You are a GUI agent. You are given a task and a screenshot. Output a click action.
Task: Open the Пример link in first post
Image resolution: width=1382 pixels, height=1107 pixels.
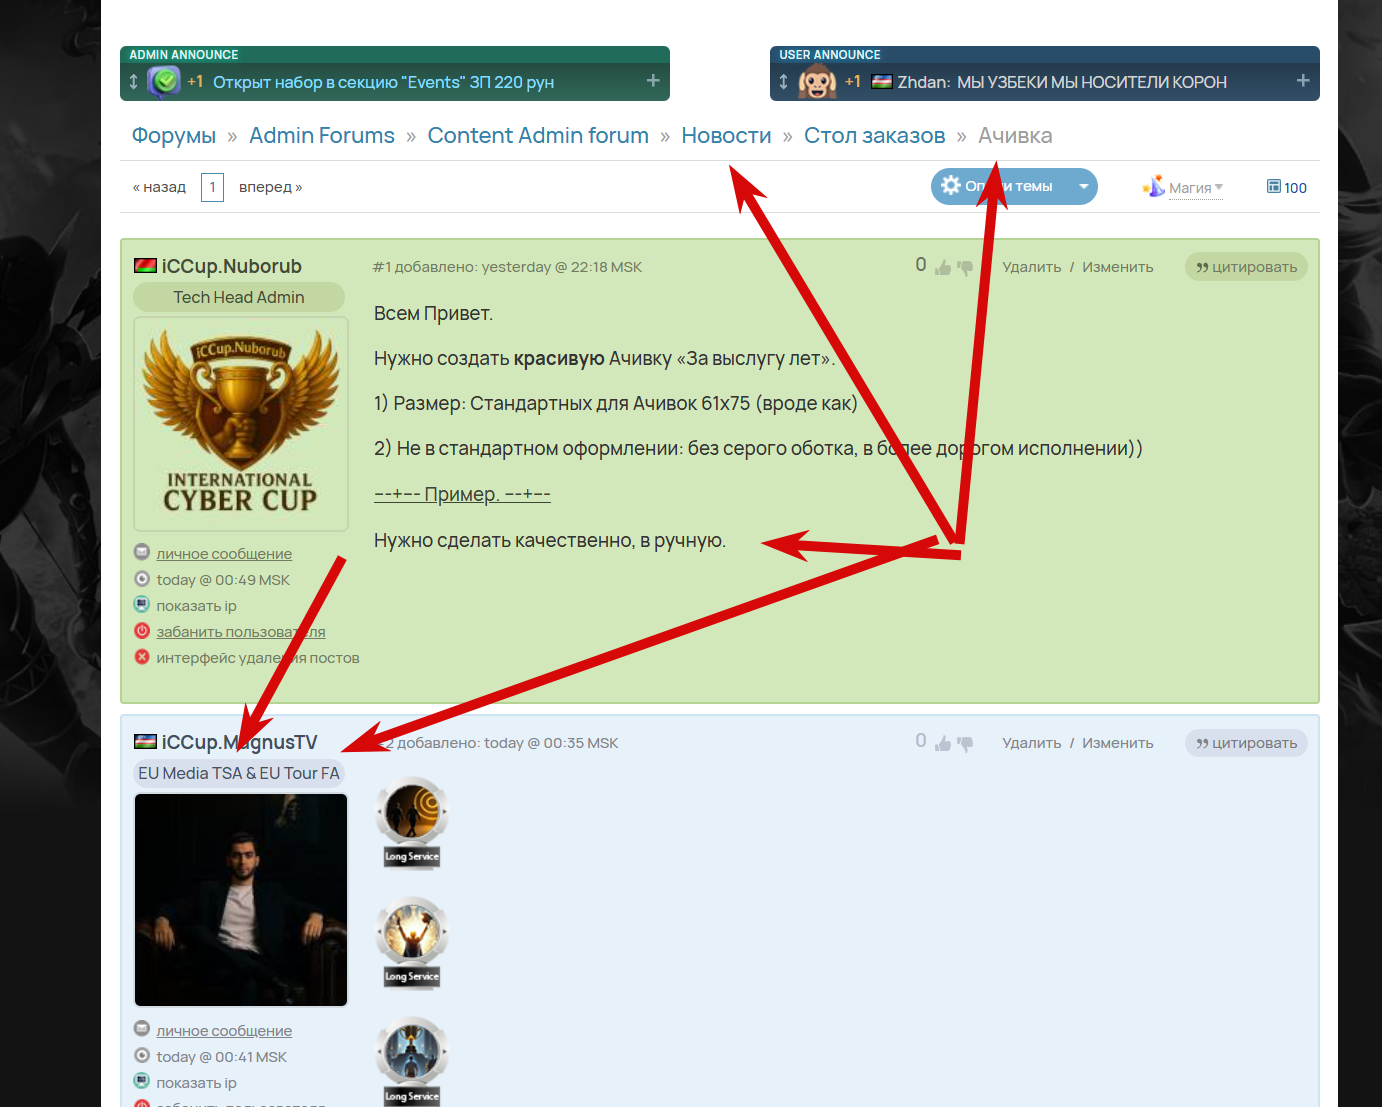tap(462, 494)
